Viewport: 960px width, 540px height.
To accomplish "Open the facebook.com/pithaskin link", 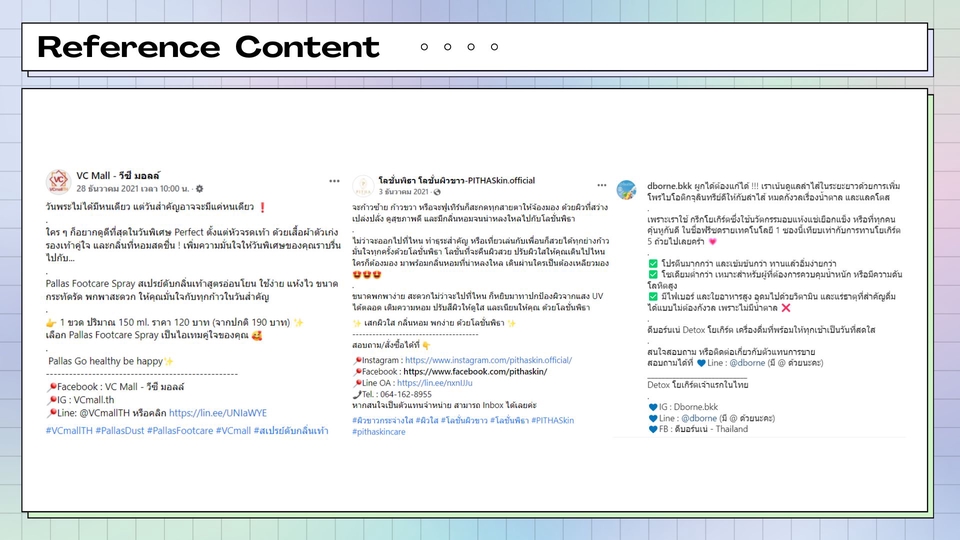I will point(475,372).
